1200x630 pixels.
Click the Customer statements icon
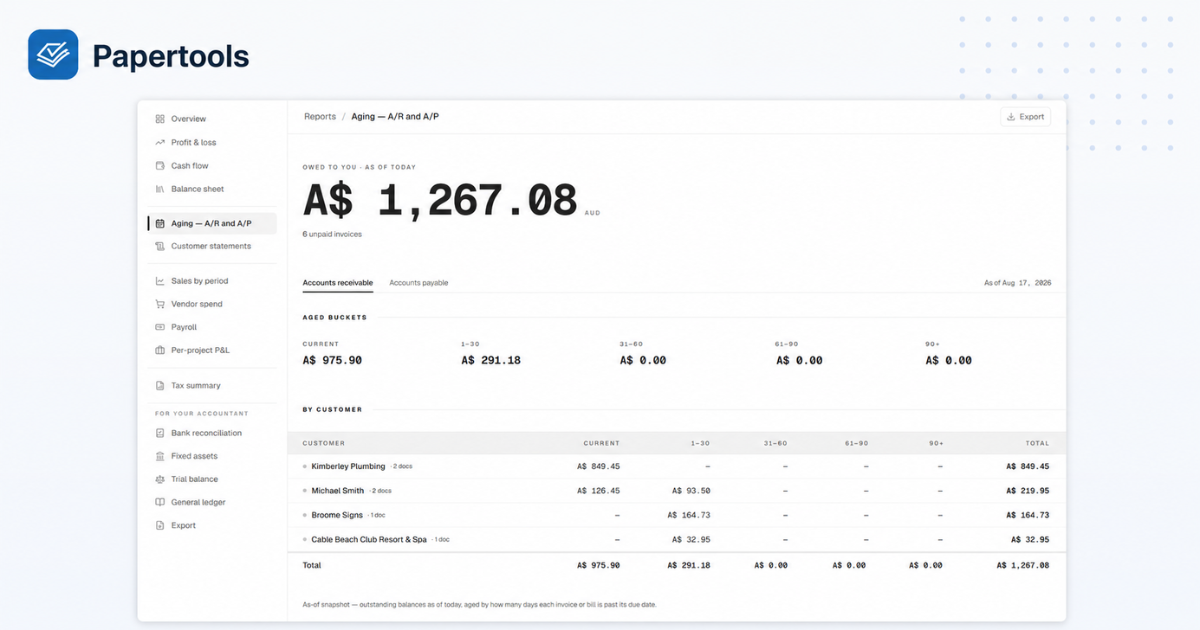click(x=160, y=246)
